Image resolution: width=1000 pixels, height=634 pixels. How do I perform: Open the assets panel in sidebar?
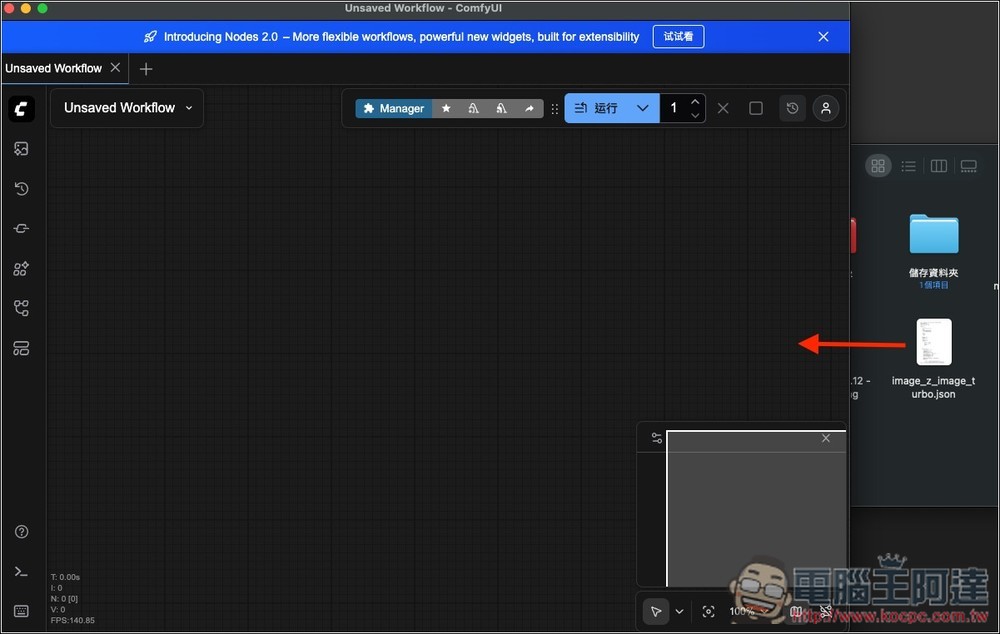[x=22, y=149]
